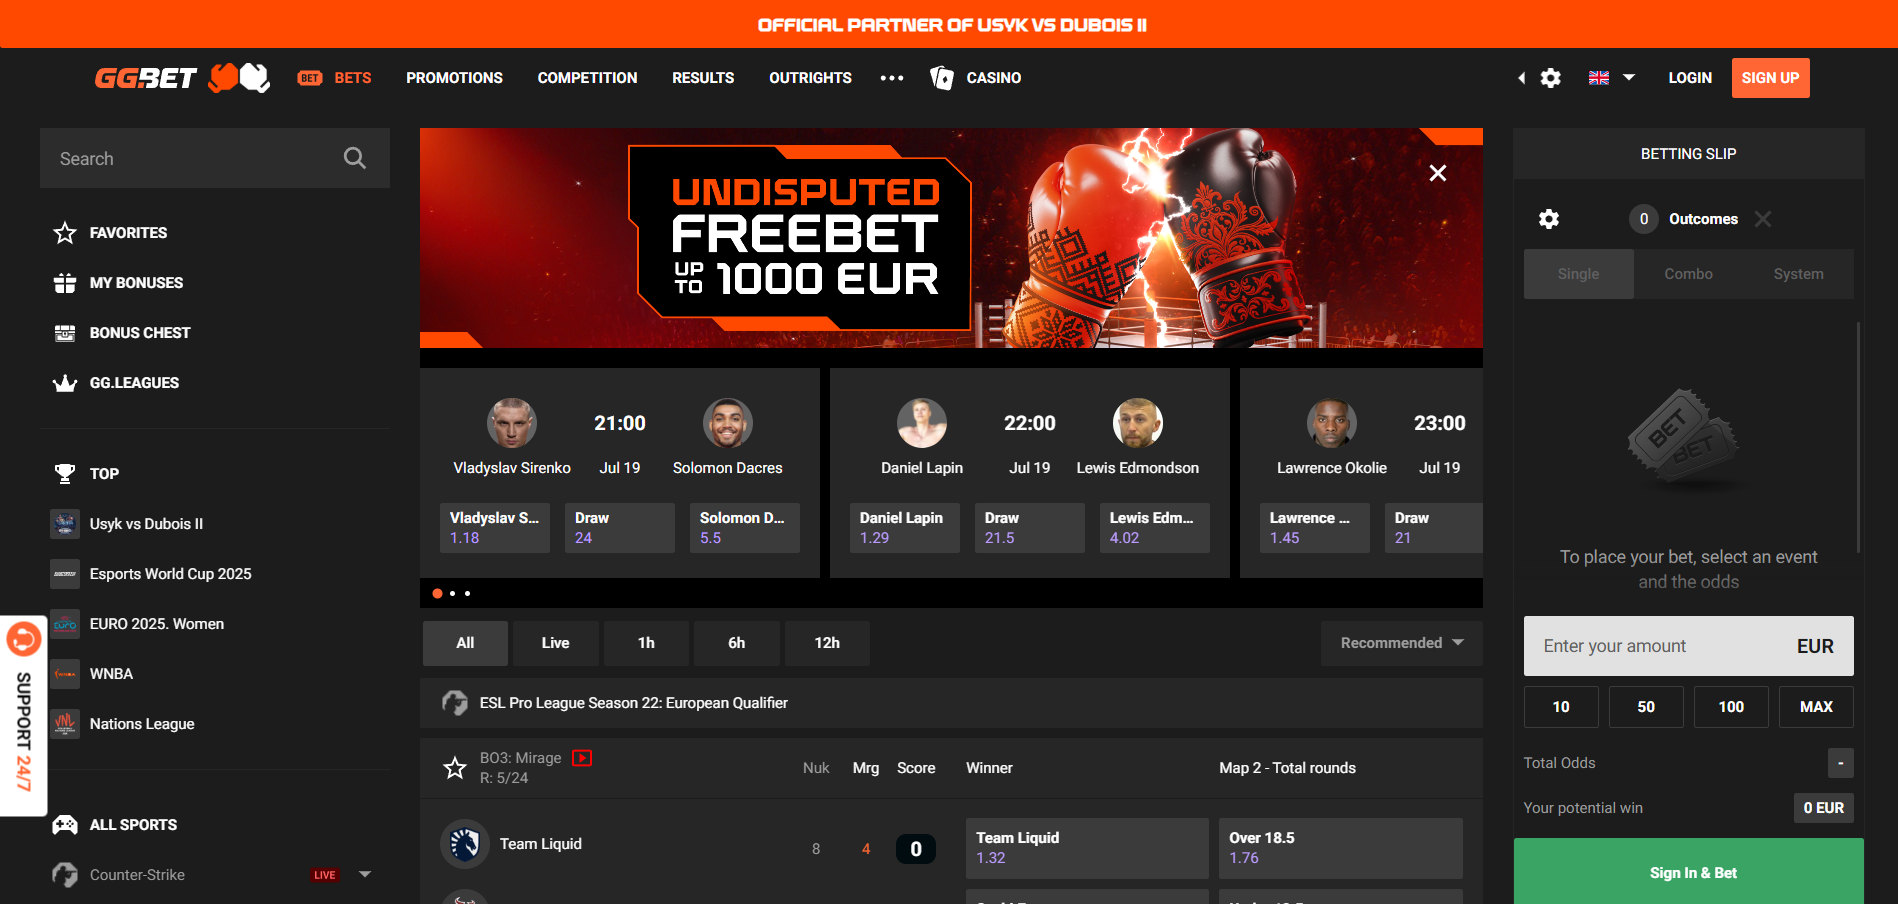Expand the Counter-Strike sports entry
Image resolution: width=1898 pixels, height=904 pixels.
pos(365,875)
